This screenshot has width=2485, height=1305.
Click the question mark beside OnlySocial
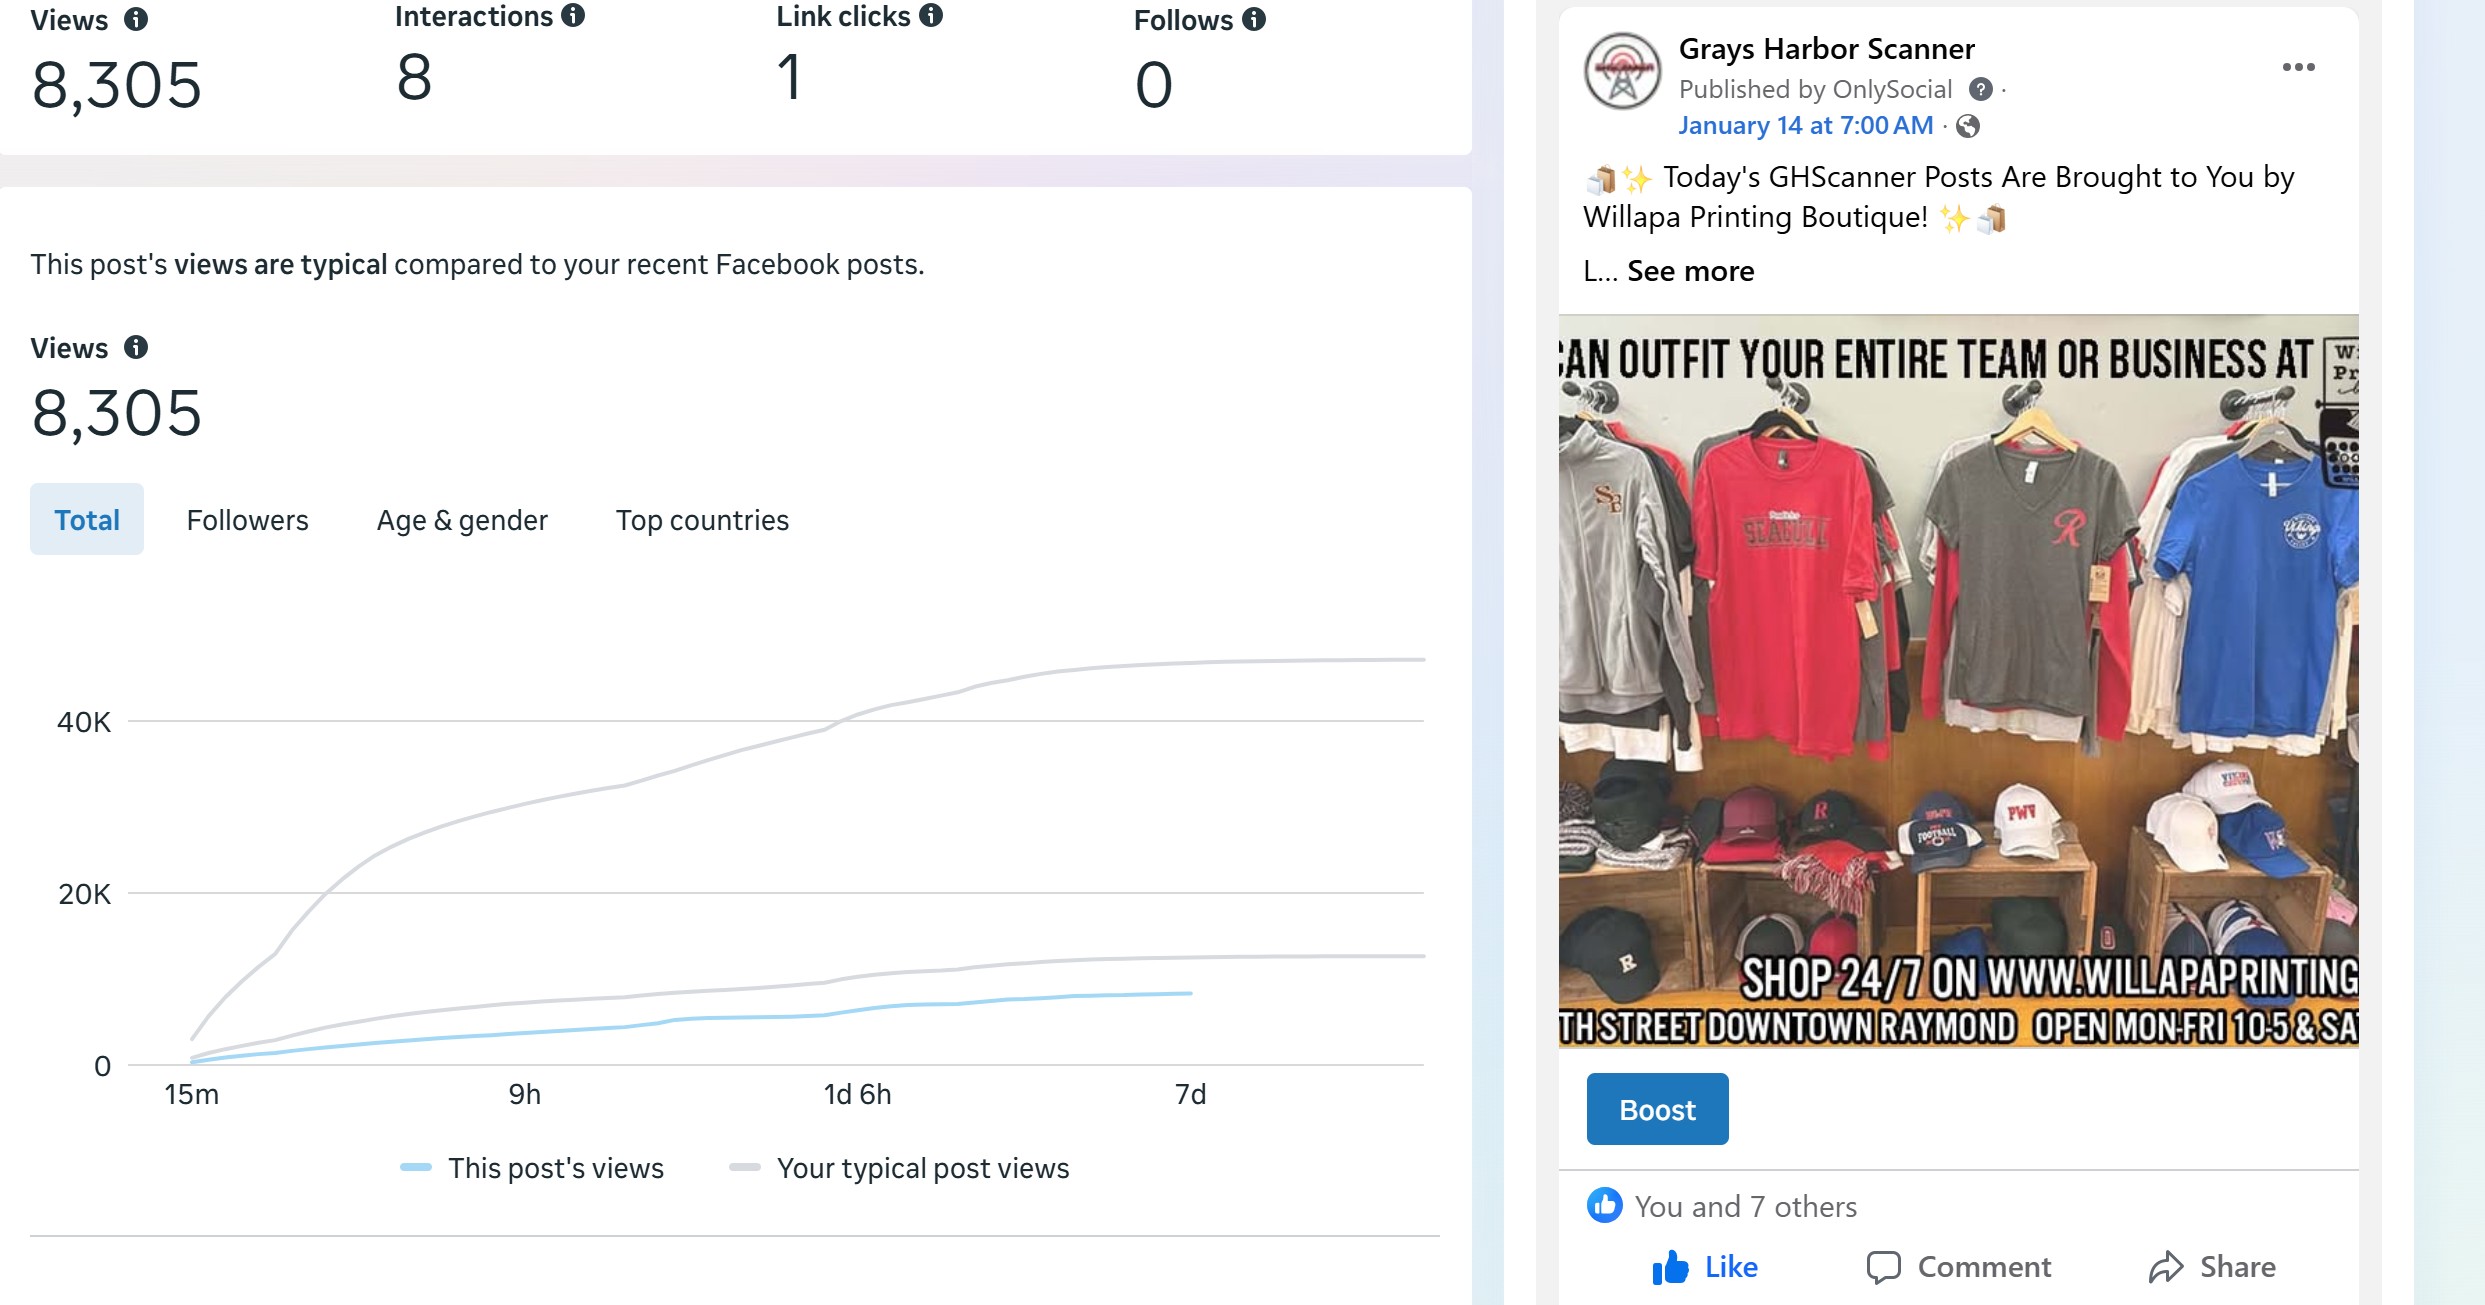[x=1980, y=89]
